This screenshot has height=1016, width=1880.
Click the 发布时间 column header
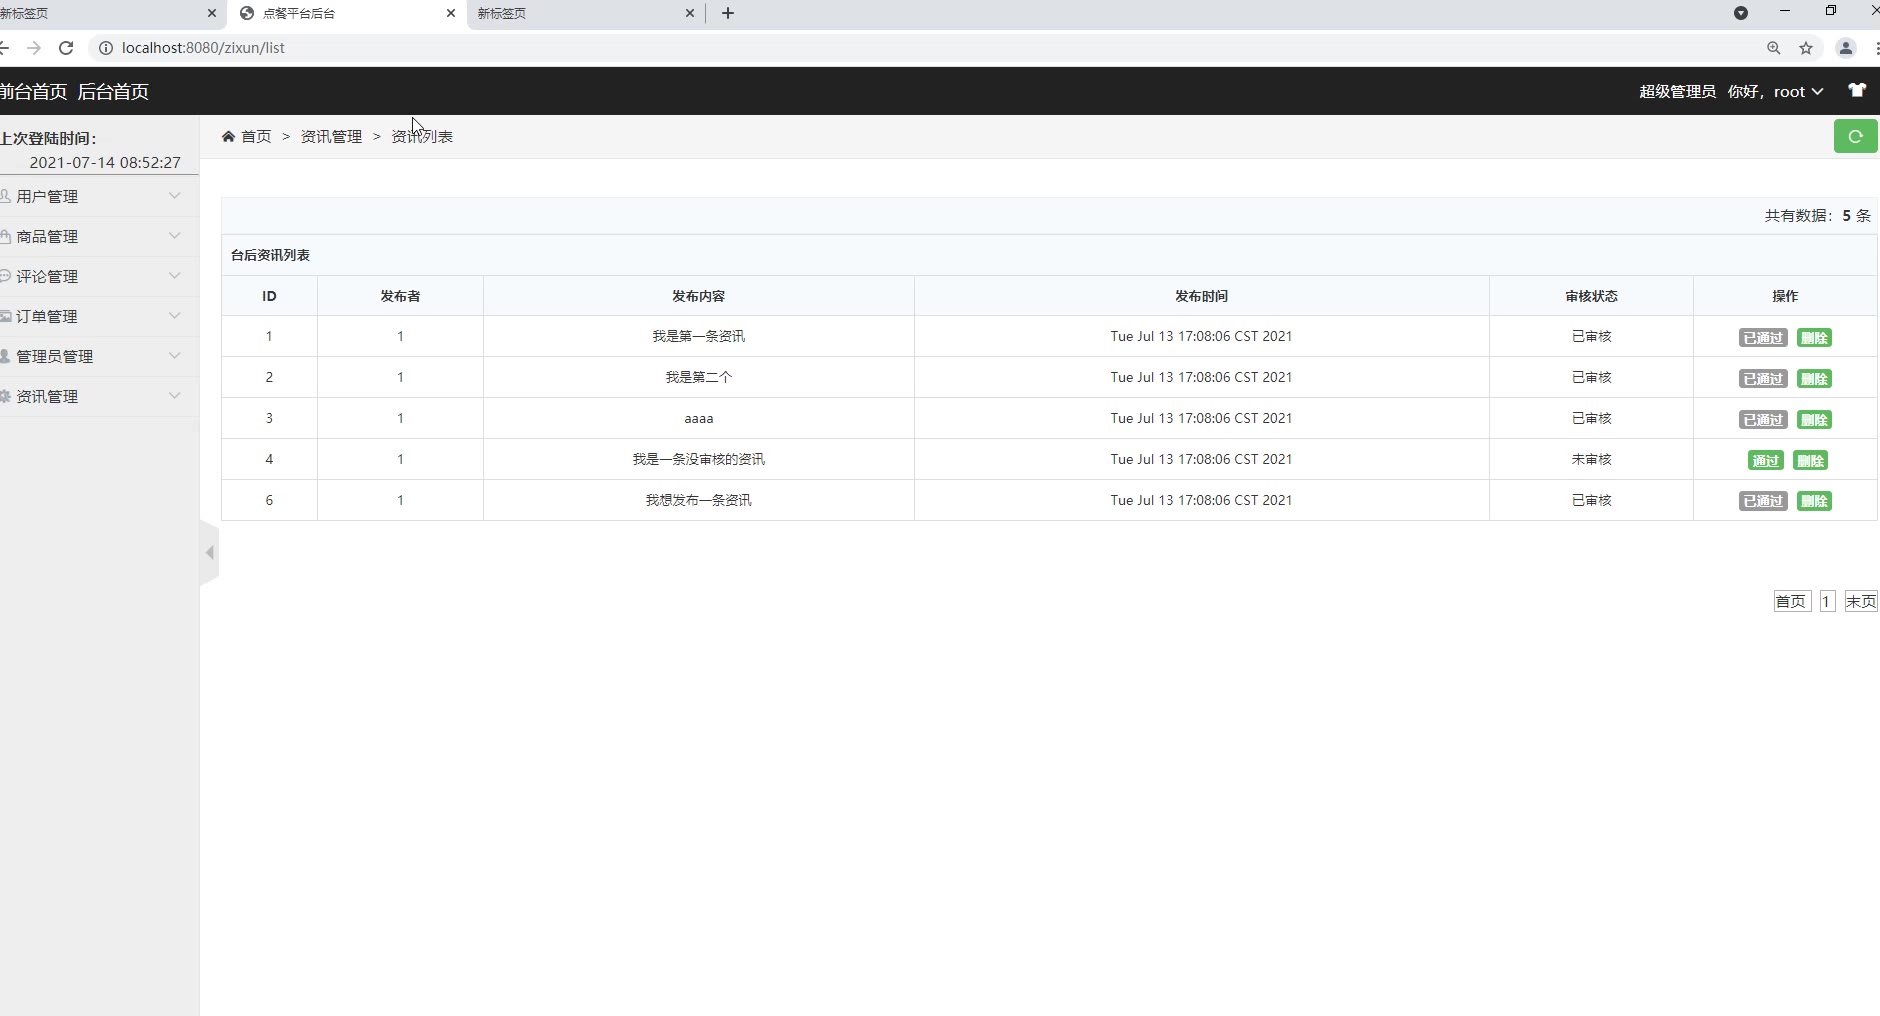click(x=1201, y=296)
